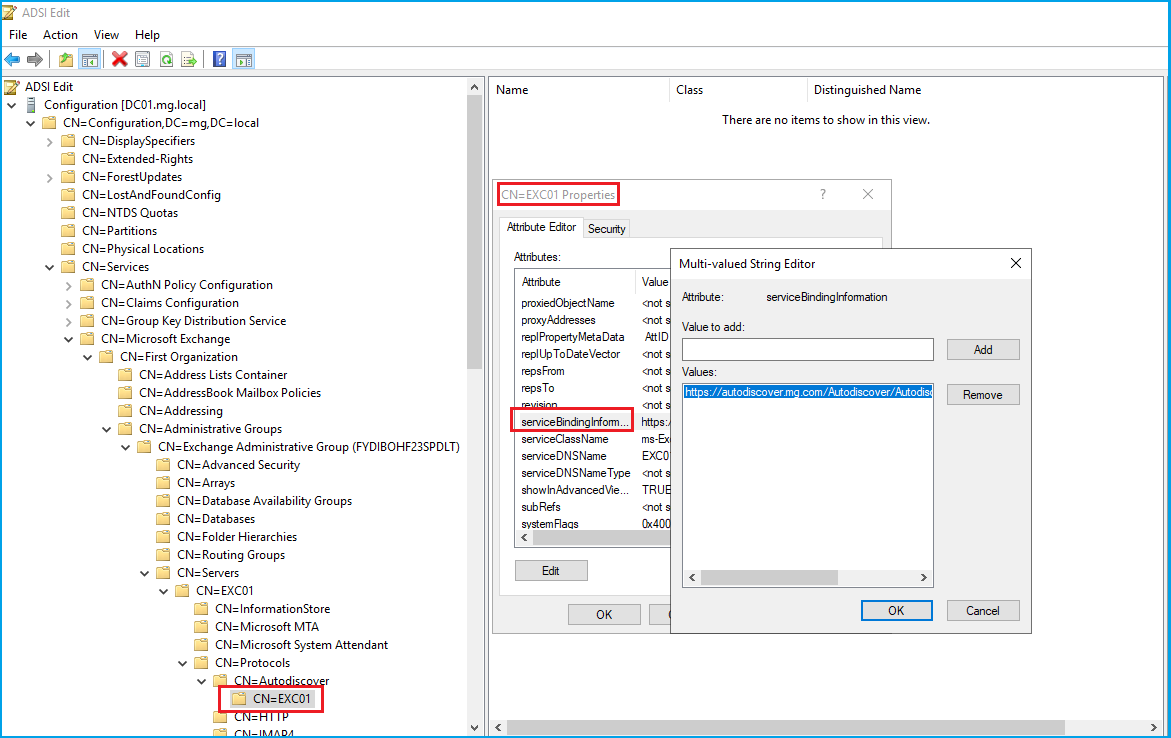Image resolution: width=1171 pixels, height=738 pixels.
Task: Open Properties via toolbar icon
Action: 143,60
